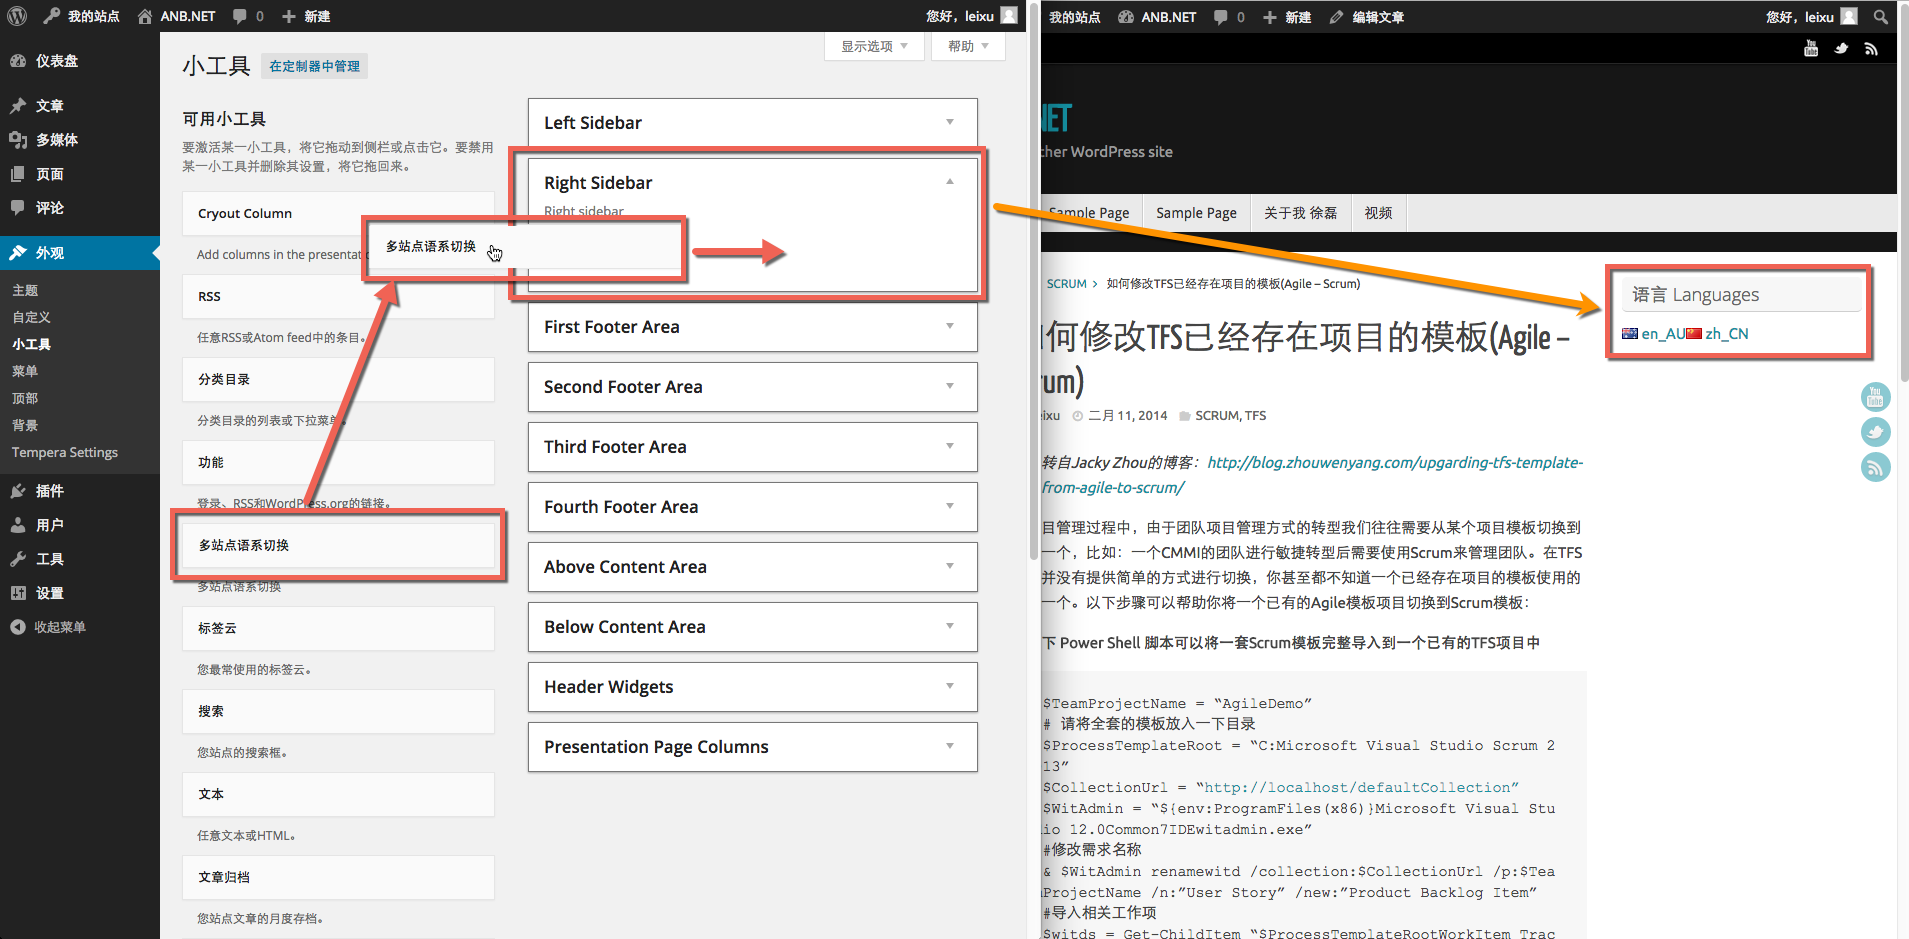1909x939 pixels.
Task: Click the round YouTube social button
Action: (1875, 397)
